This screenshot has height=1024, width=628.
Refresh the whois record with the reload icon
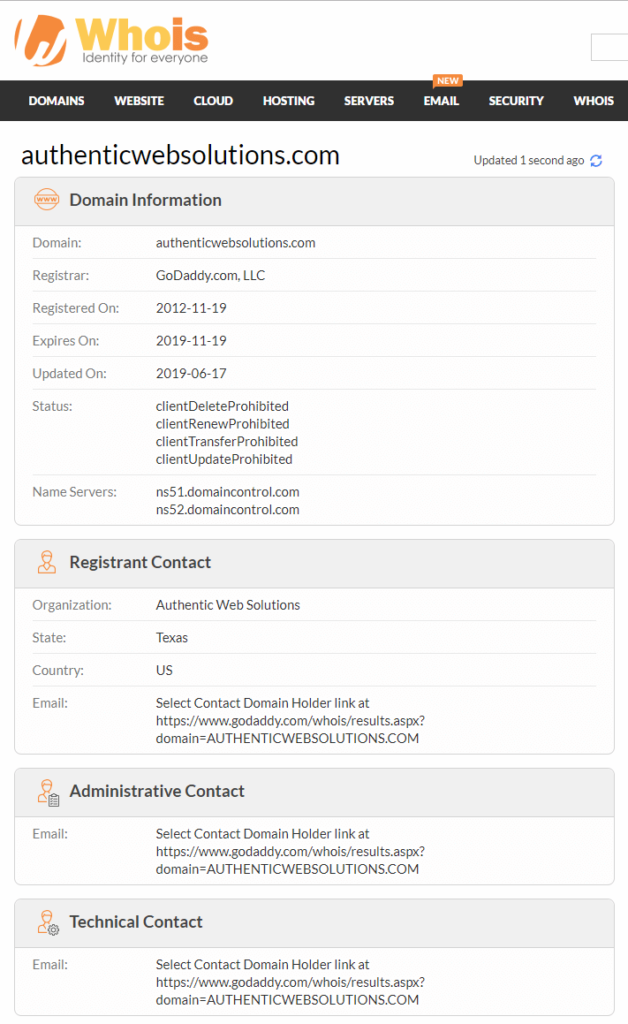[596, 161]
